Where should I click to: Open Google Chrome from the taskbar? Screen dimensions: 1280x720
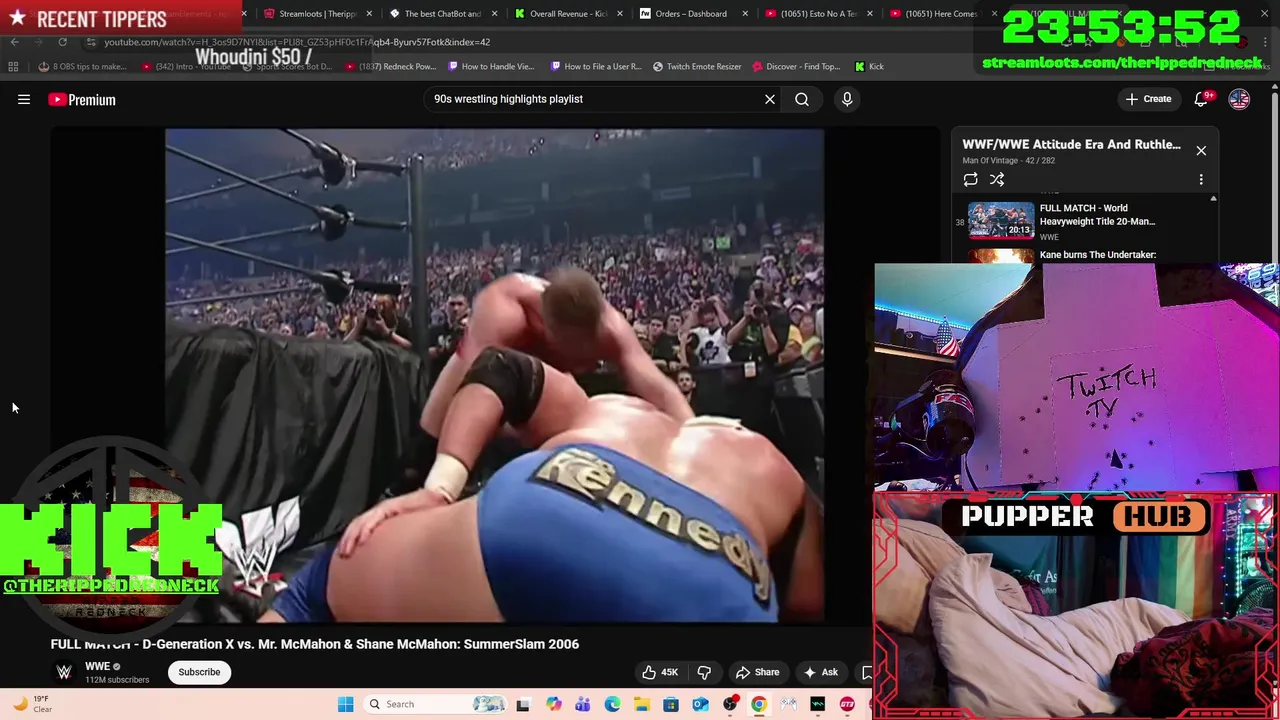coord(759,704)
